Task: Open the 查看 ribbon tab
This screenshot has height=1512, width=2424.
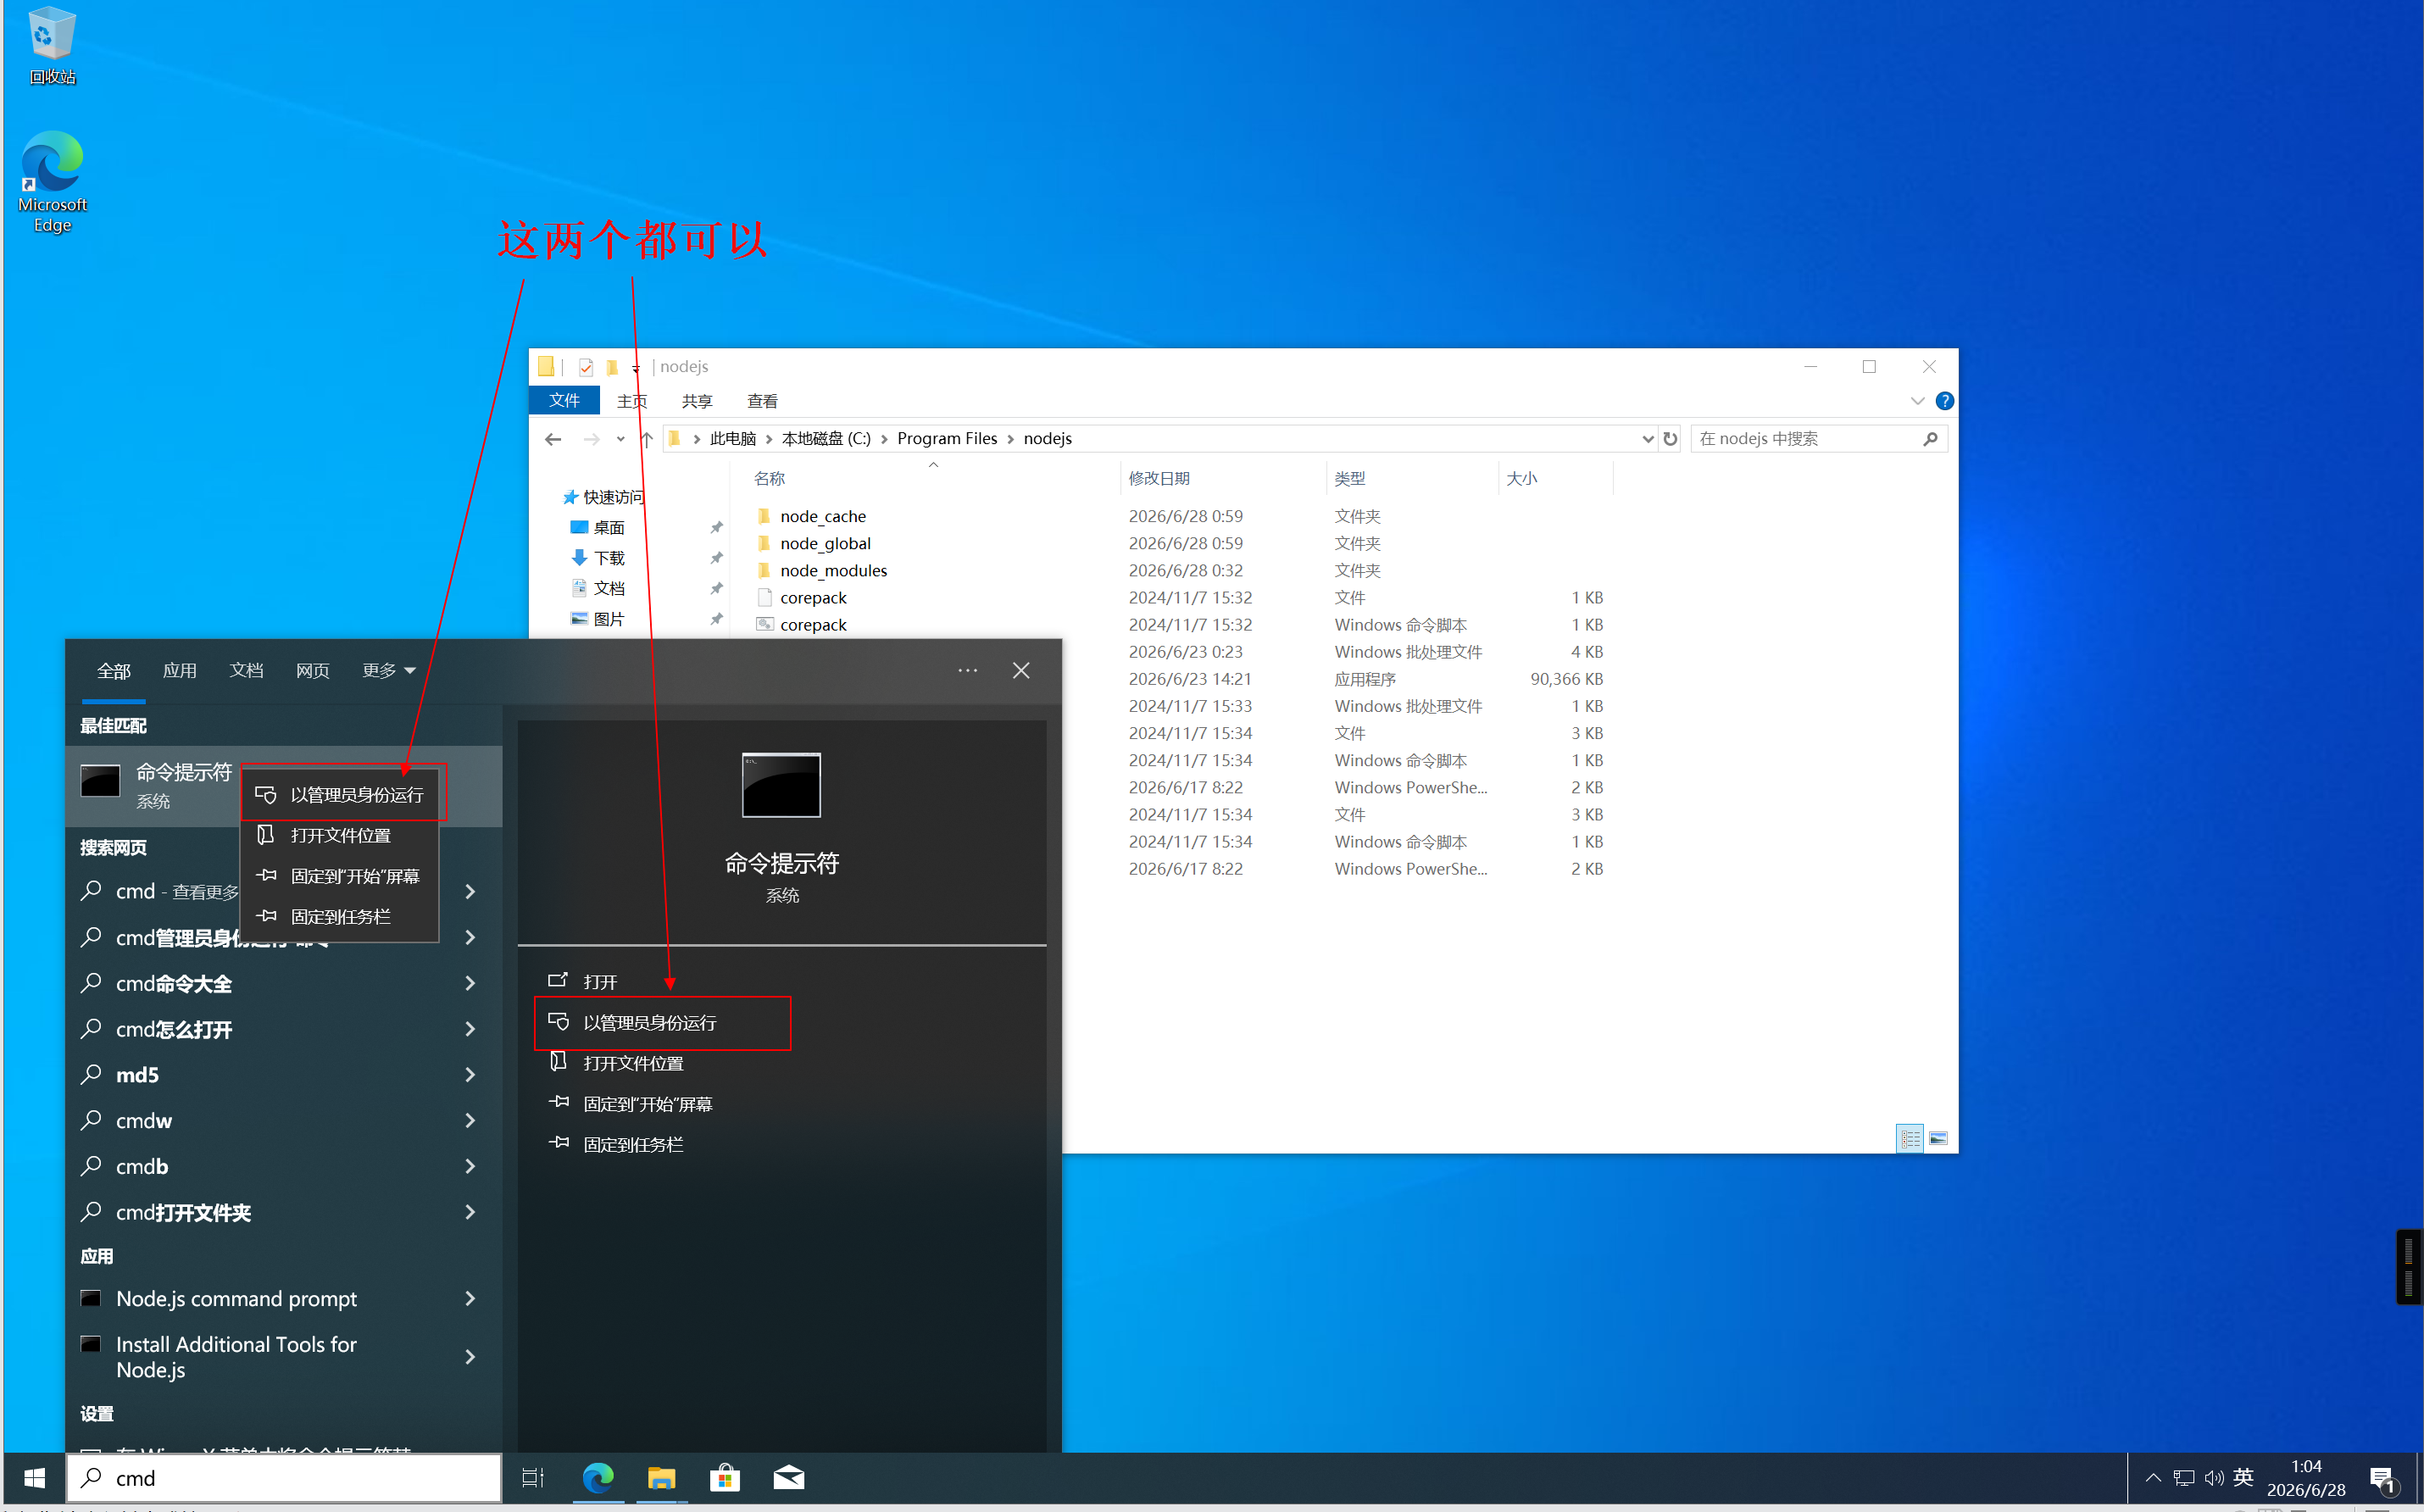Action: 762,401
